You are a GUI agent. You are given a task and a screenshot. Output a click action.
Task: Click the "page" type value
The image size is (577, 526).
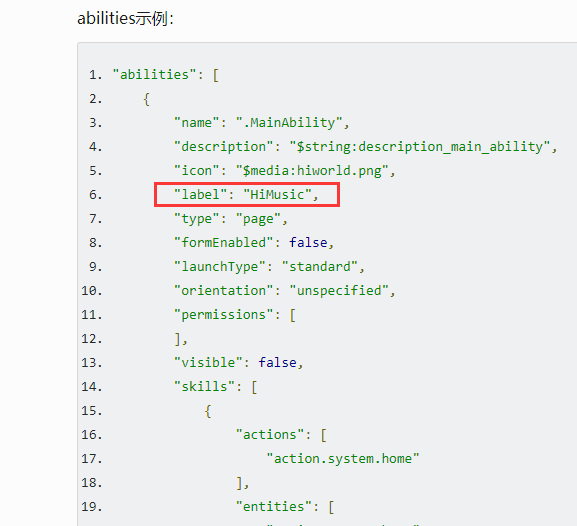tap(258, 219)
